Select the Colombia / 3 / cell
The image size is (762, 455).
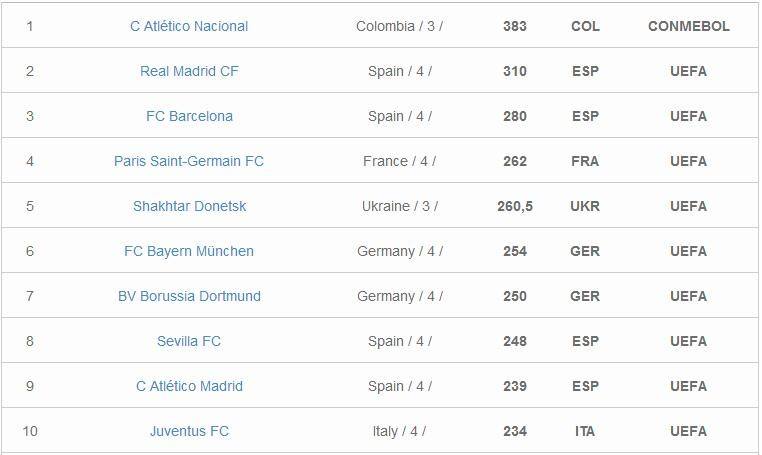(x=399, y=26)
